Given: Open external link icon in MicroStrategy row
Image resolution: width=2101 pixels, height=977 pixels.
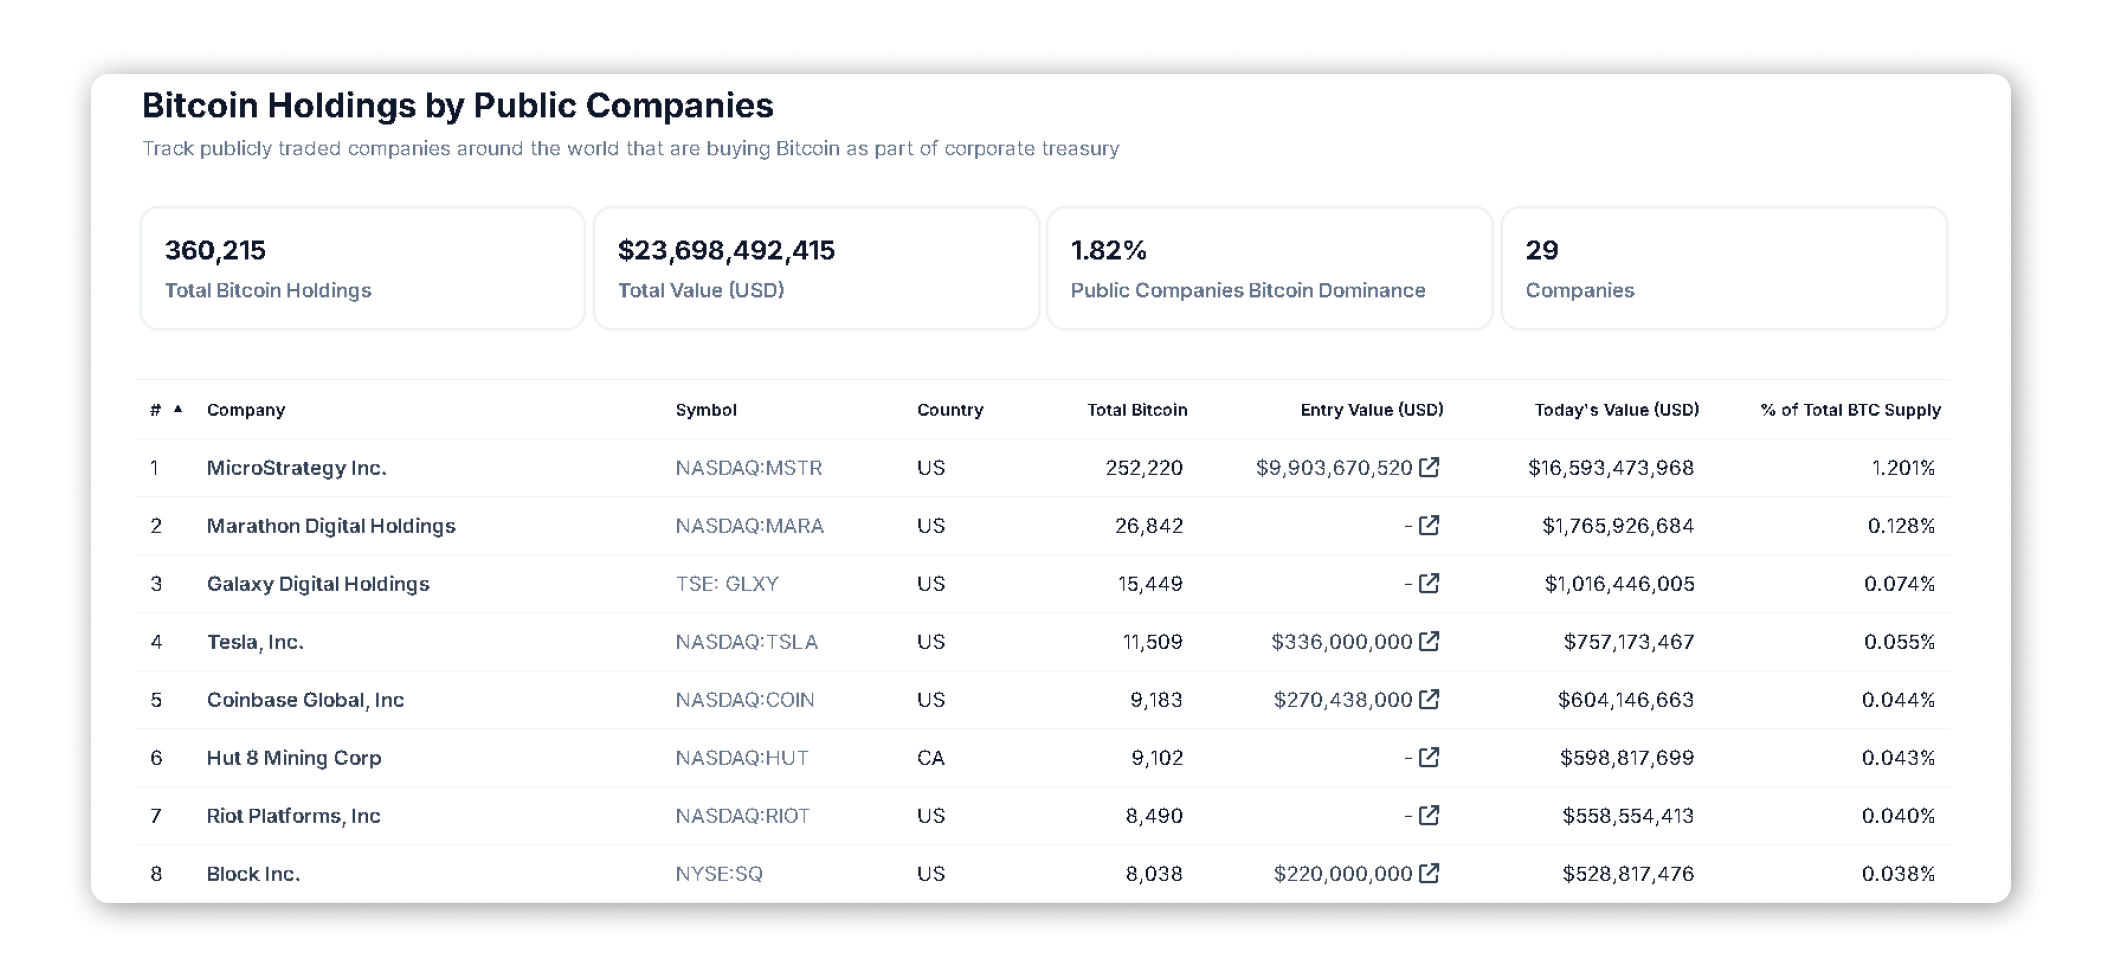Looking at the screenshot, I should click(x=1429, y=467).
